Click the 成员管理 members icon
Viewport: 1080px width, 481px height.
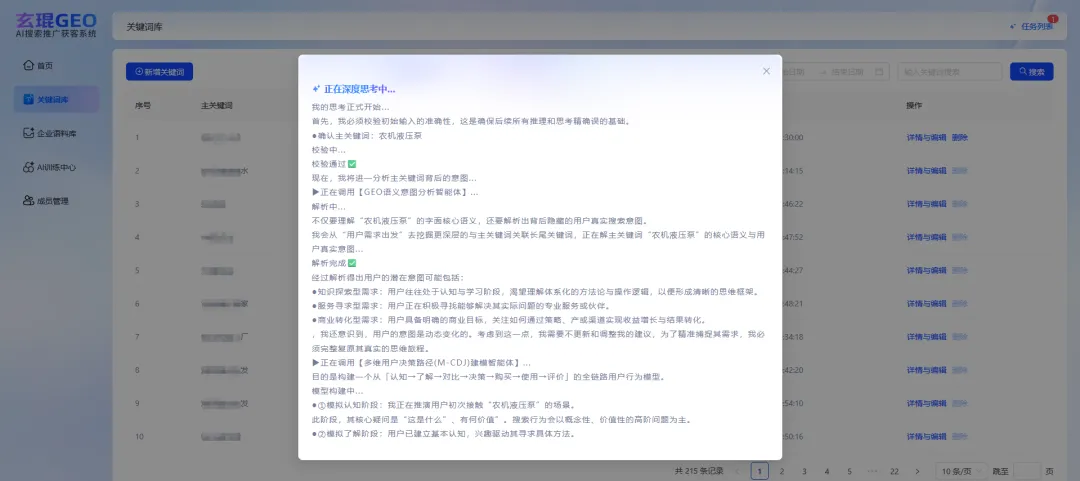coord(28,201)
